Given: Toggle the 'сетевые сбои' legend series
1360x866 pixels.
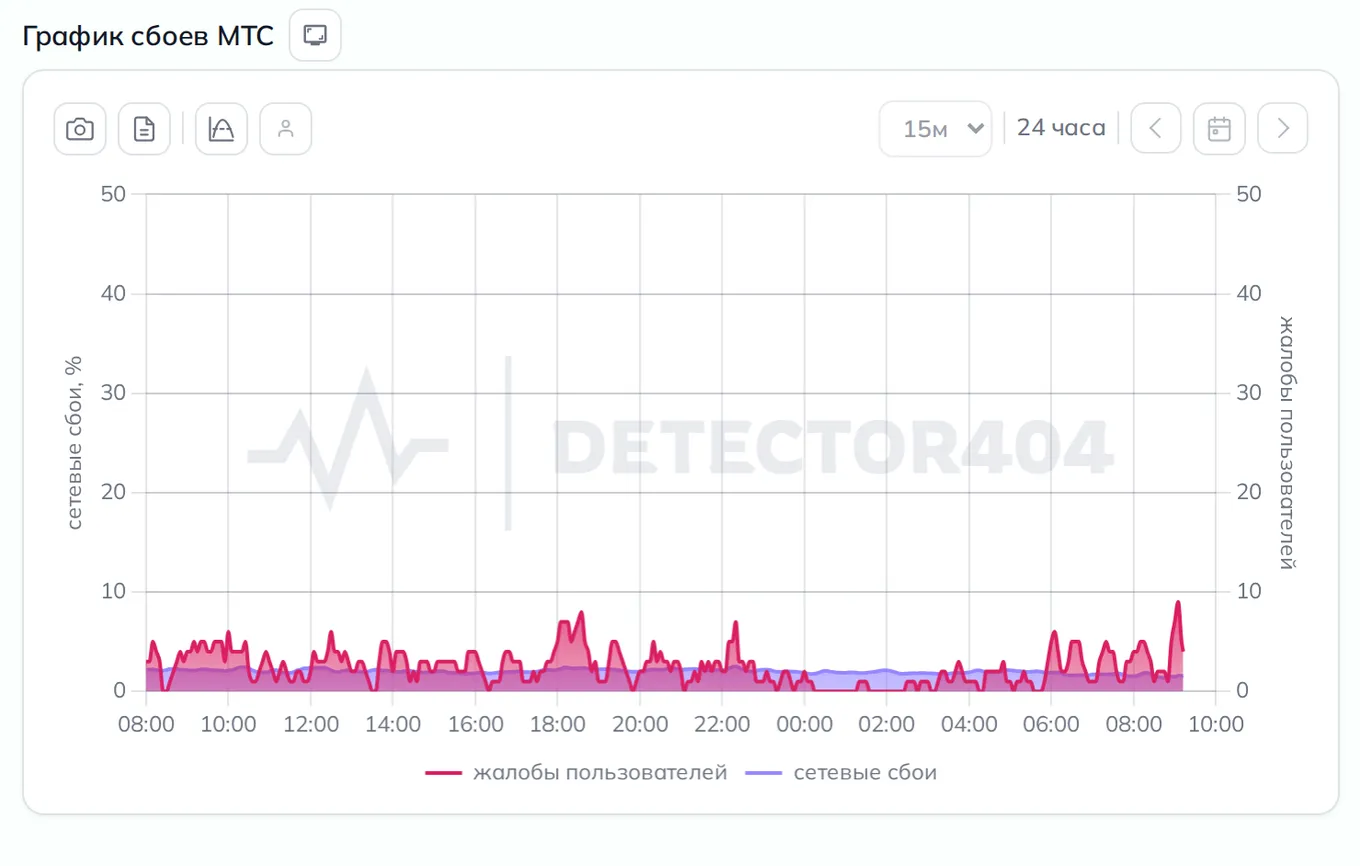Looking at the screenshot, I should click(841, 773).
